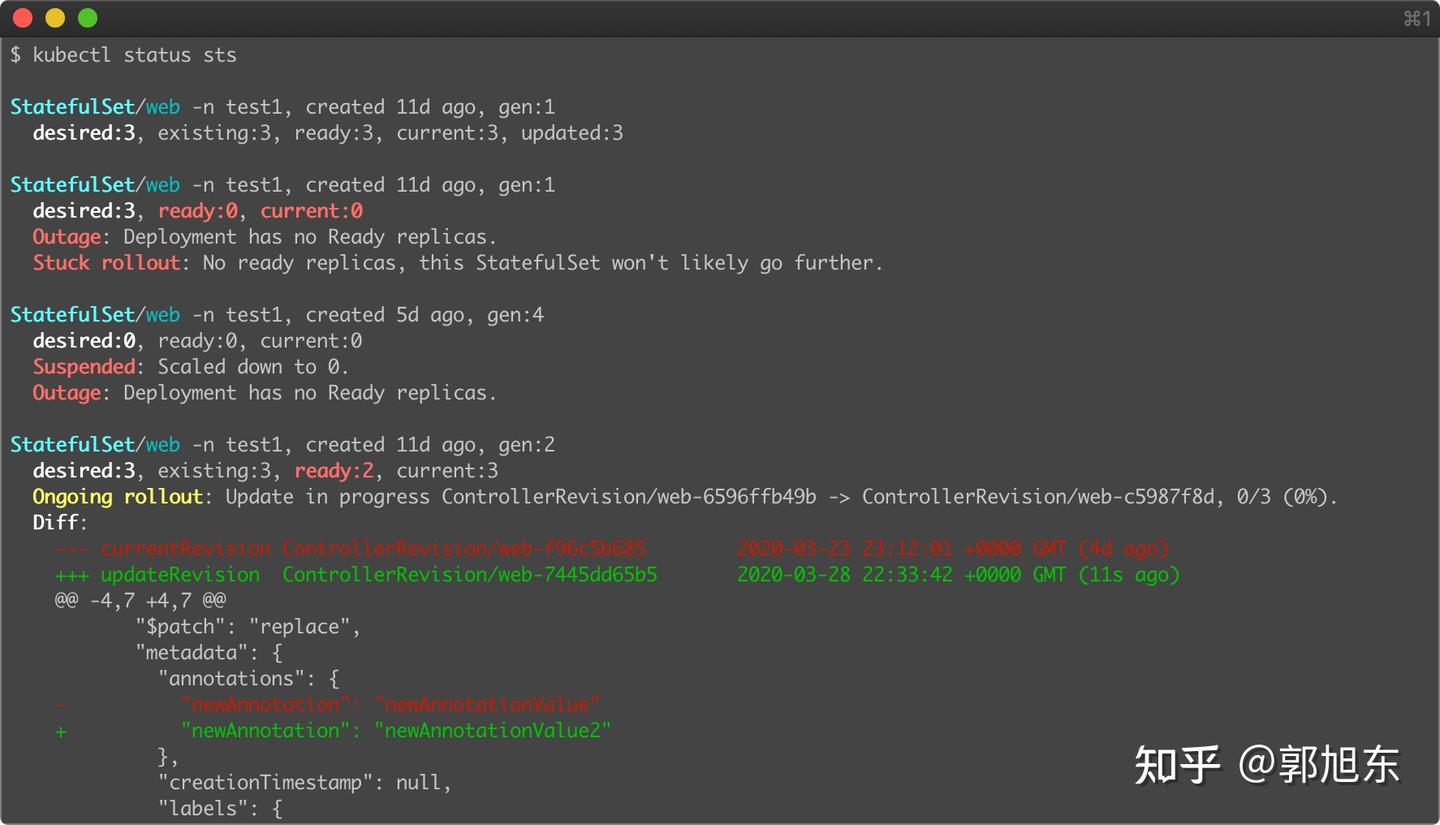Click the red "Suspended" label
This screenshot has width=1440, height=825.
(x=84, y=367)
